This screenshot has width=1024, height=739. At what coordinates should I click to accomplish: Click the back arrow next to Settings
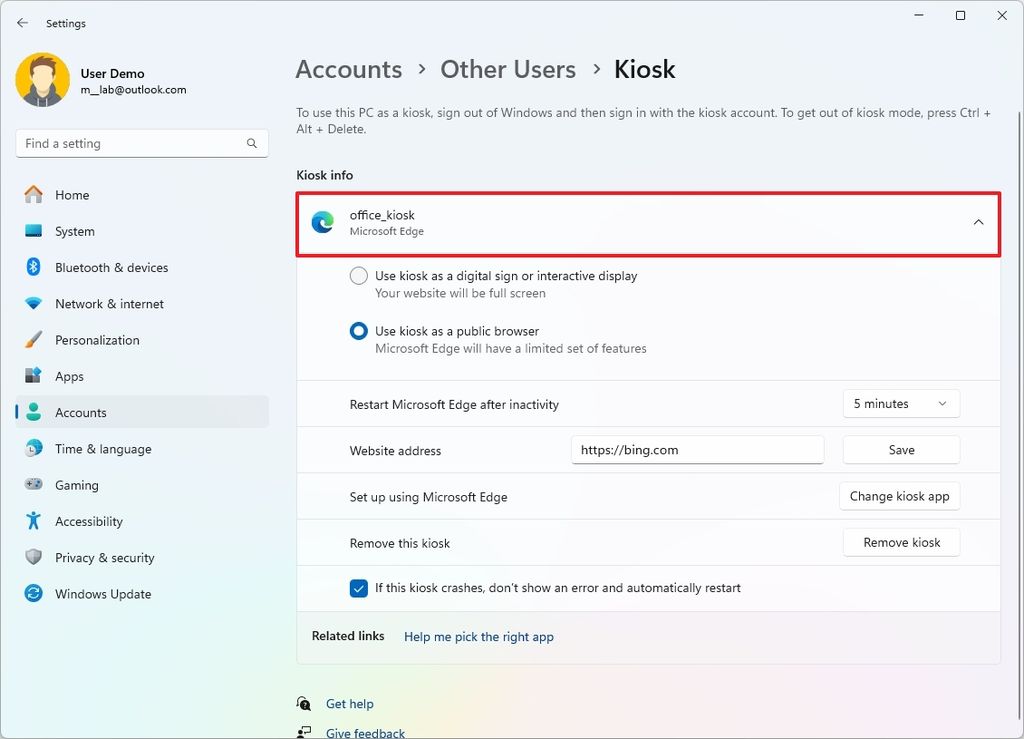coord(23,23)
